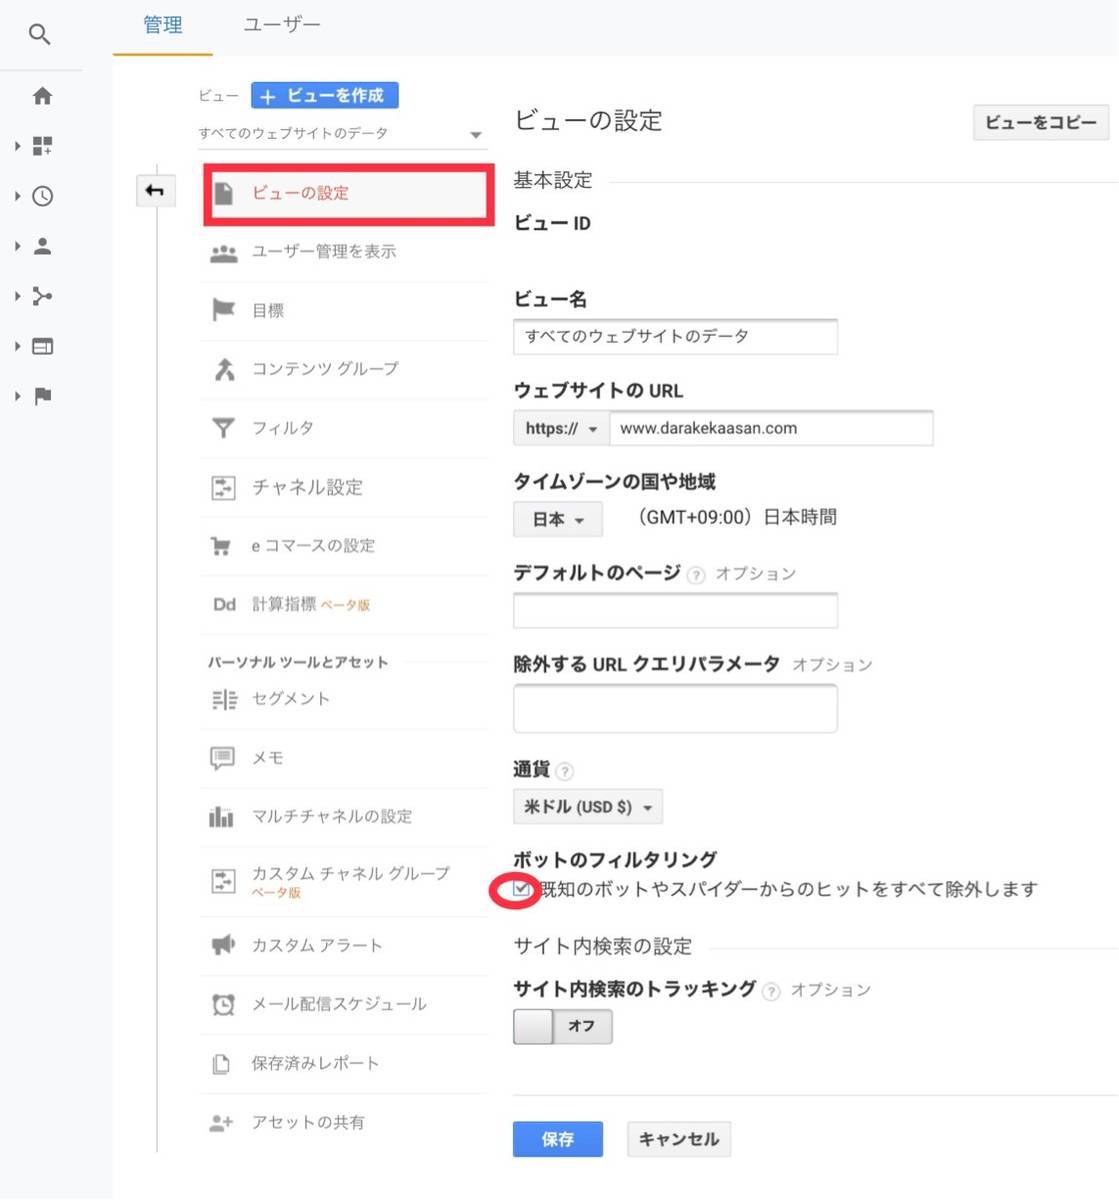Select ビューの設定 menu item
This screenshot has height=1200, width=1119.
(x=348, y=194)
